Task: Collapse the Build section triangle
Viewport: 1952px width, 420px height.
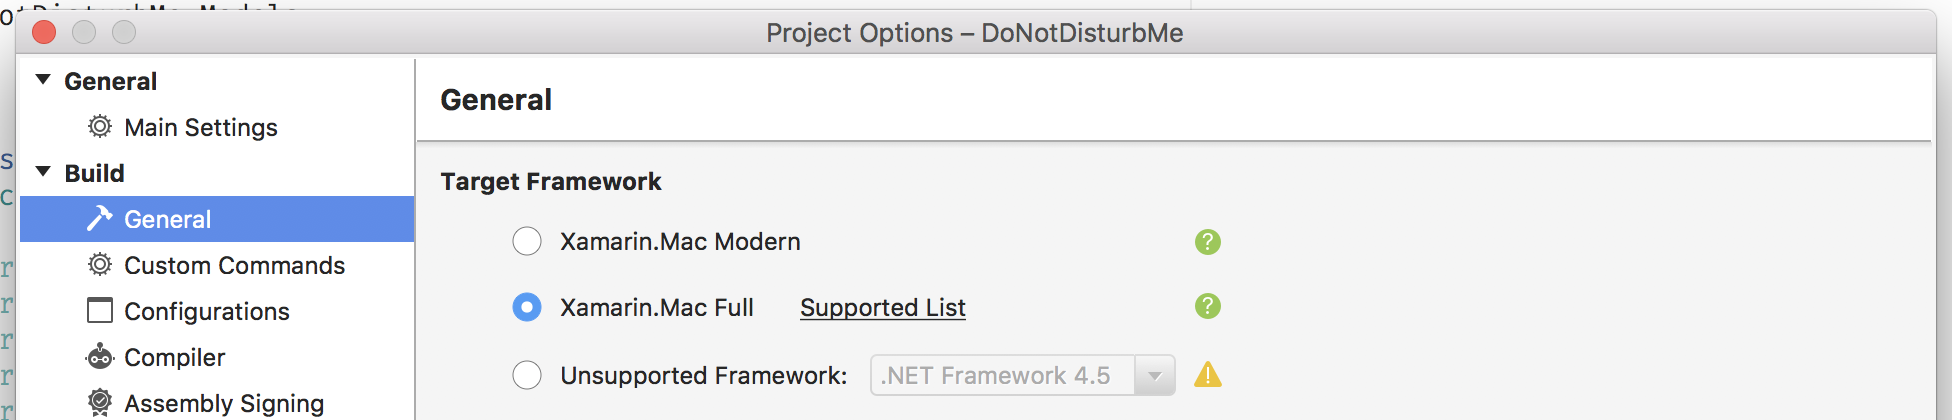Action: 43,172
